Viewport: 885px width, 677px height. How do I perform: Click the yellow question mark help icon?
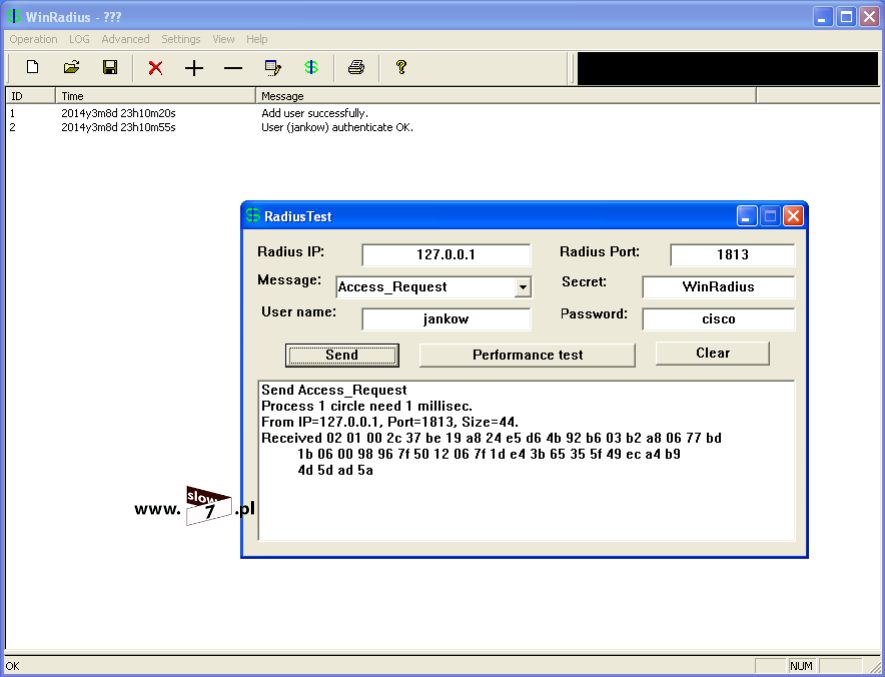[x=401, y=68]
